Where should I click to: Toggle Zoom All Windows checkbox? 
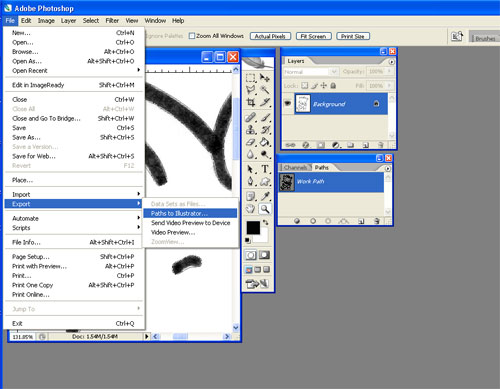[192, 36]
